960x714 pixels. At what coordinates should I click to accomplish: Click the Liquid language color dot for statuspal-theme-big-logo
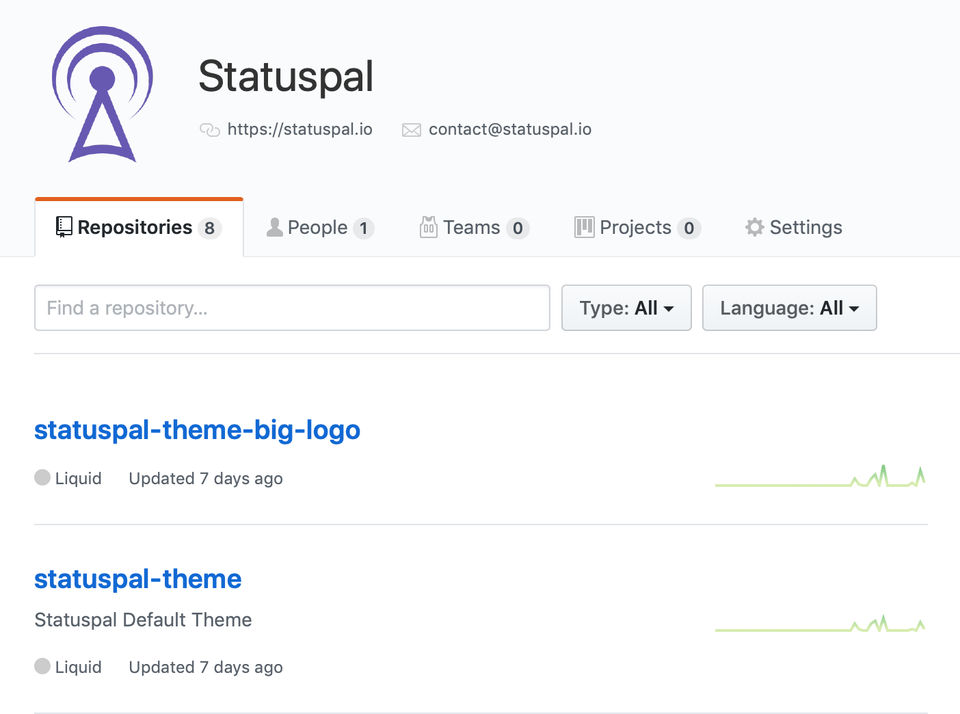(42, 478)
